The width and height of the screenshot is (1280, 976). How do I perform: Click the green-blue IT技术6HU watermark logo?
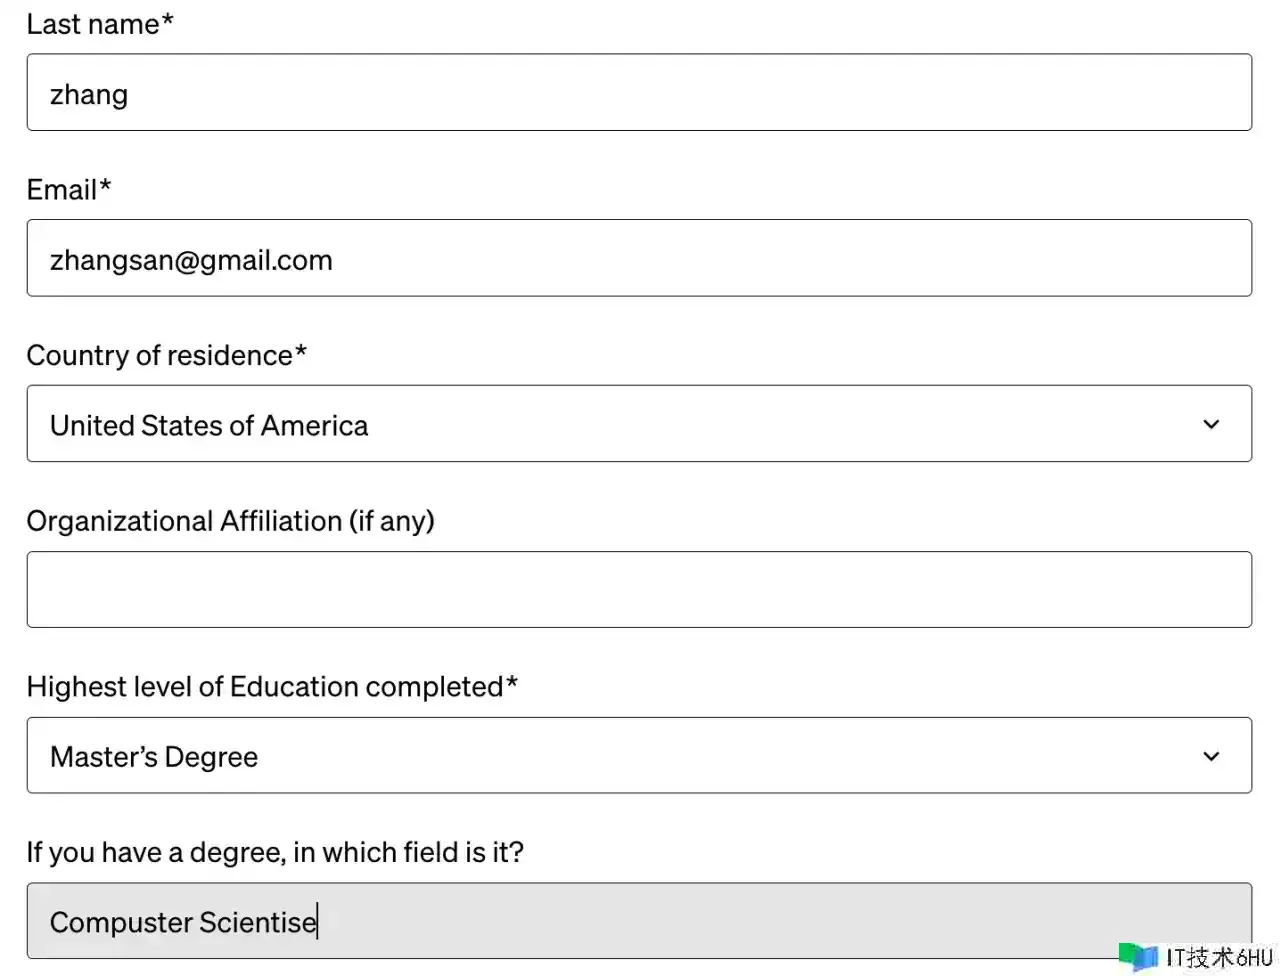(x=1138, y=957)
